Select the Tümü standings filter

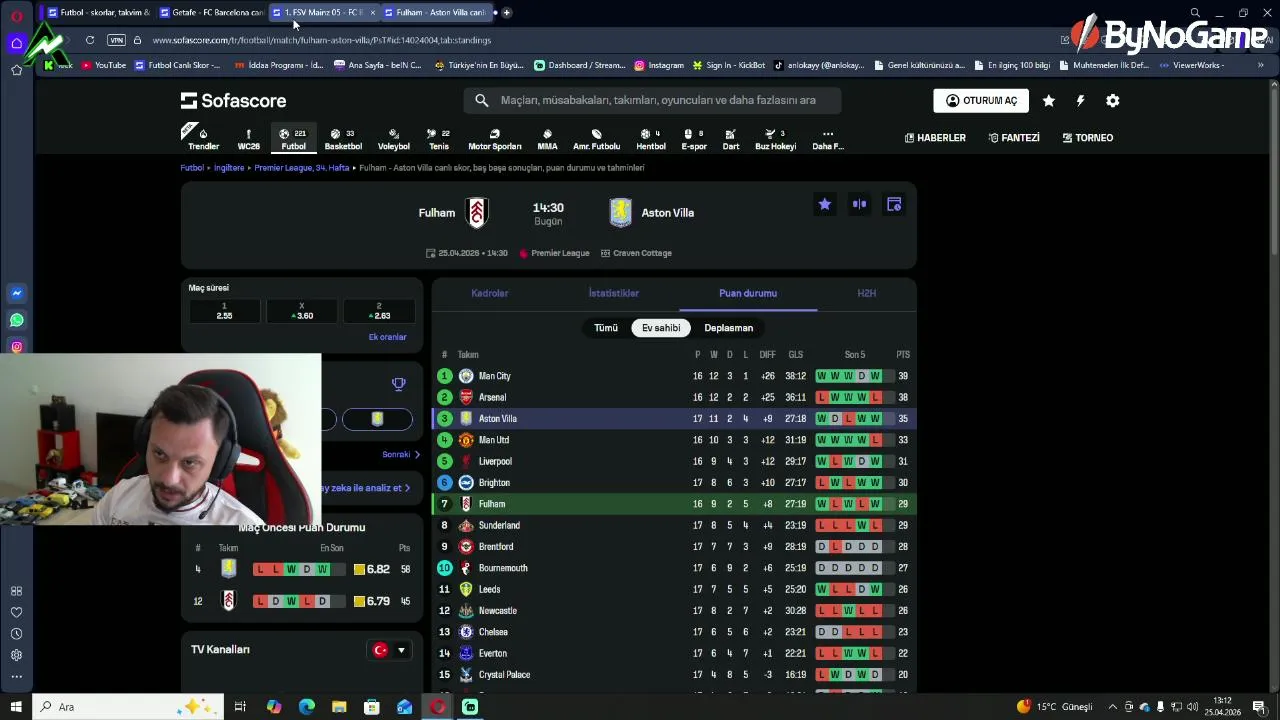(606, 328)
